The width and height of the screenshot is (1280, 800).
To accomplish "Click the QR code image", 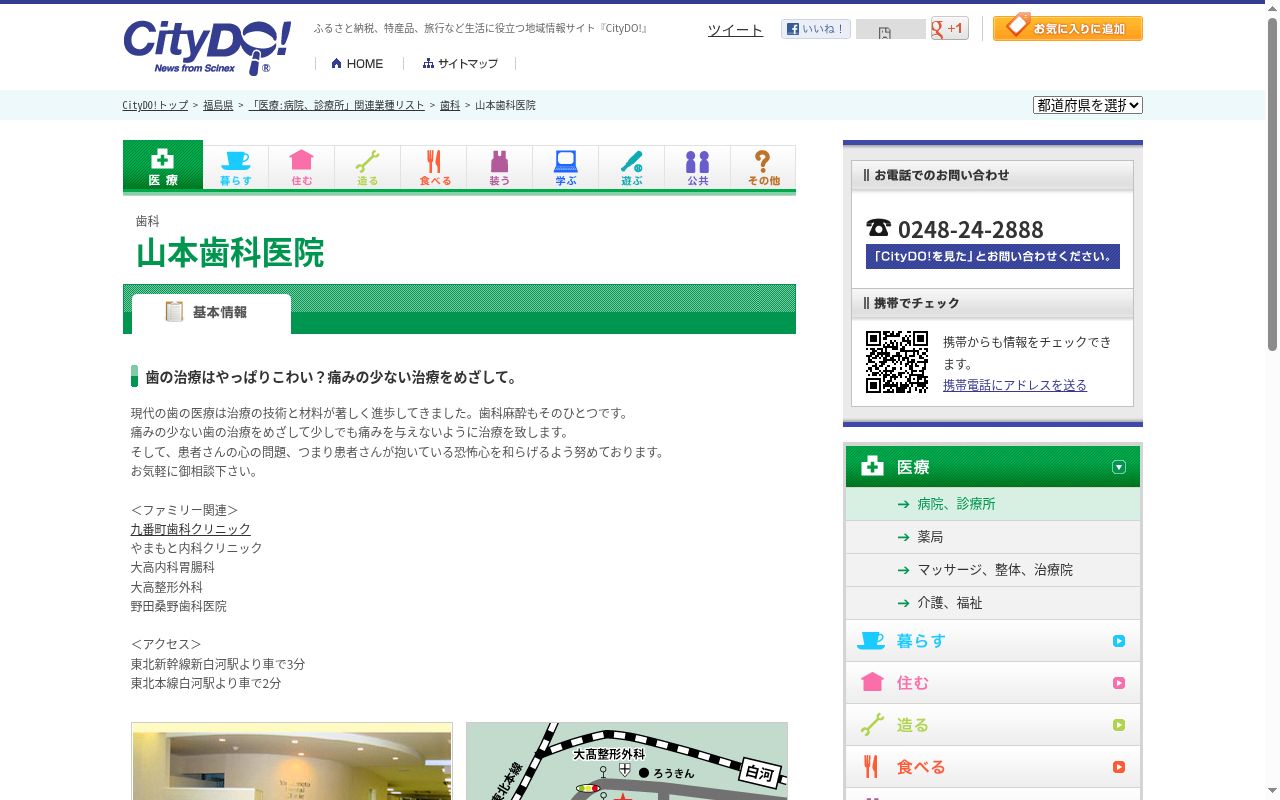I will point(897,362).
